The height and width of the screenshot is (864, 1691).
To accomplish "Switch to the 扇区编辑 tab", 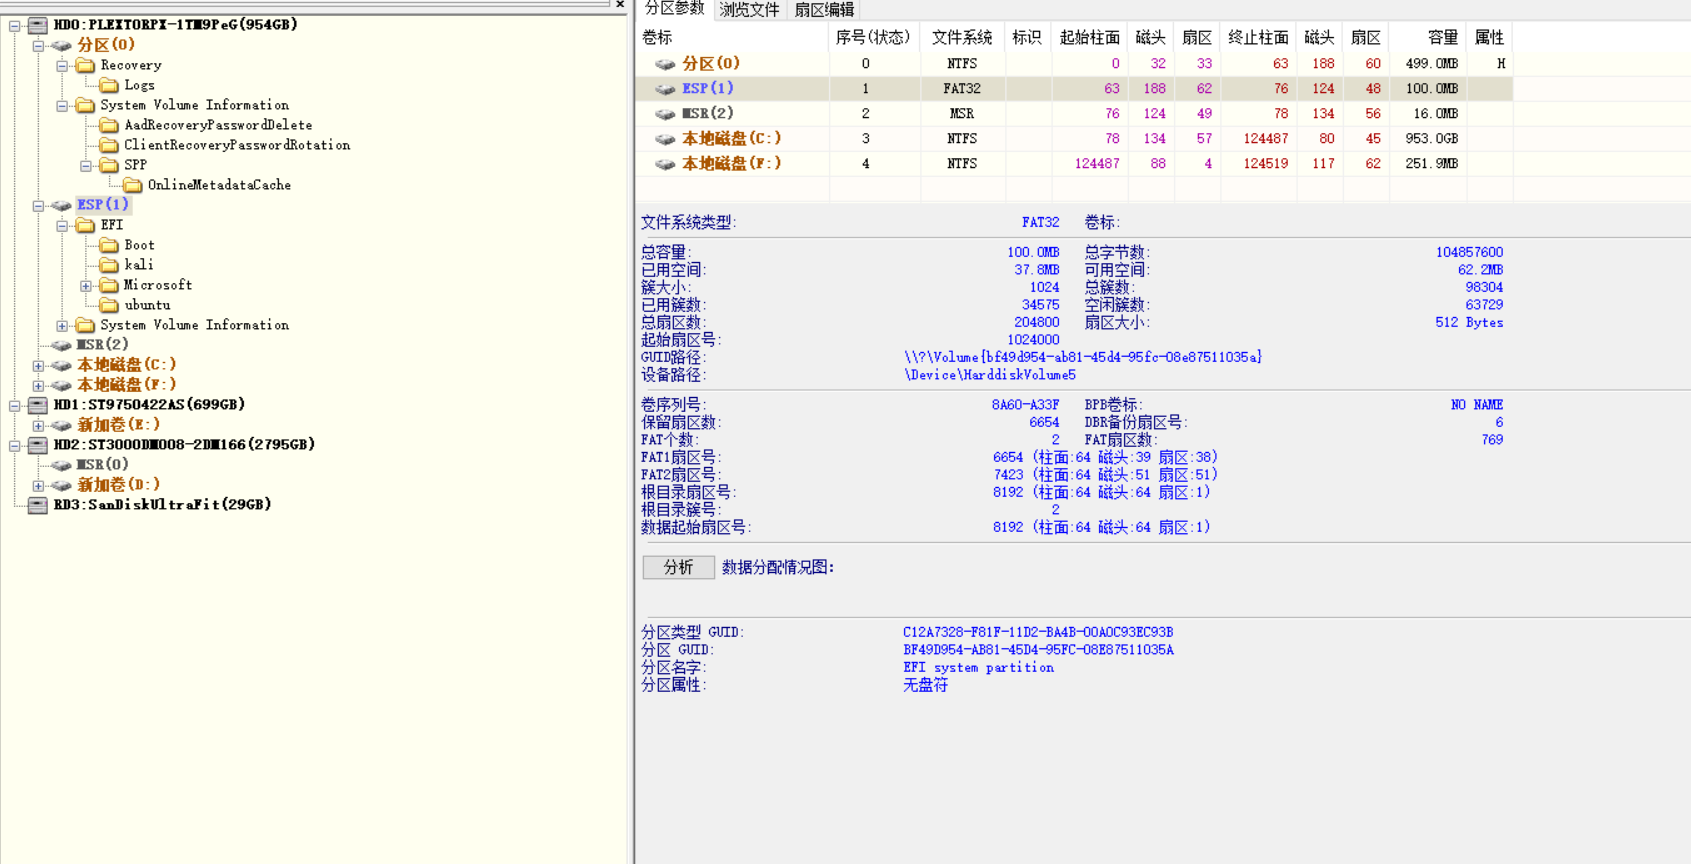I will 824,10.
